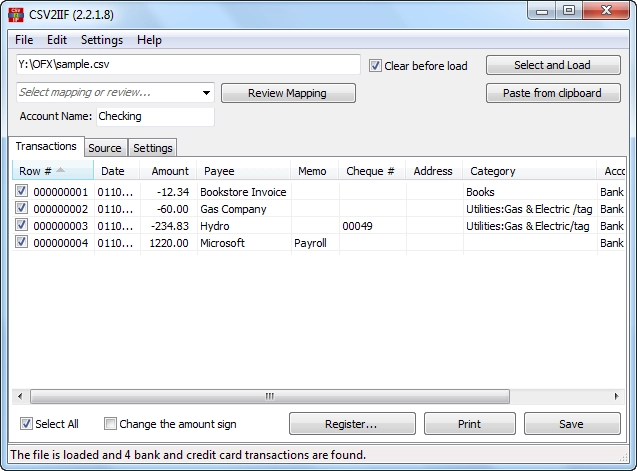Switch to the Settings tab
This screenshot has width=637, height=471.
(153, 148)
